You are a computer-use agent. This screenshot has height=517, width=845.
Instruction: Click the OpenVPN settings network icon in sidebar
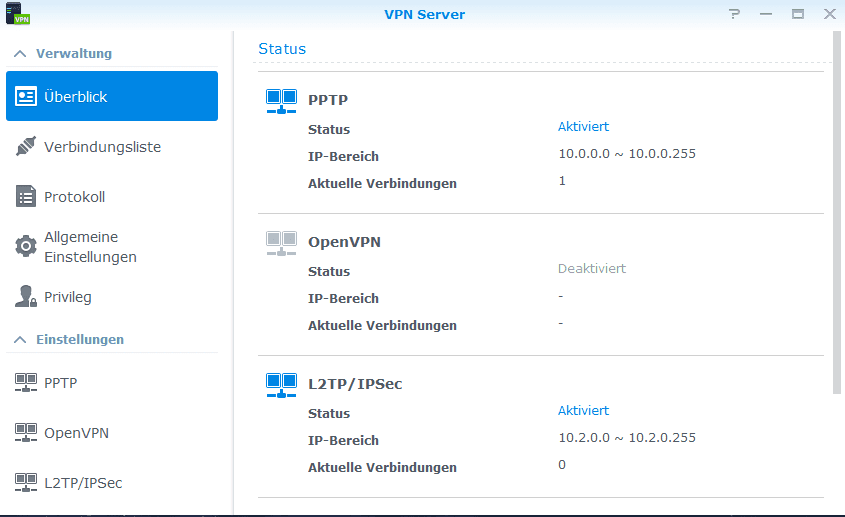coord(26,433)
